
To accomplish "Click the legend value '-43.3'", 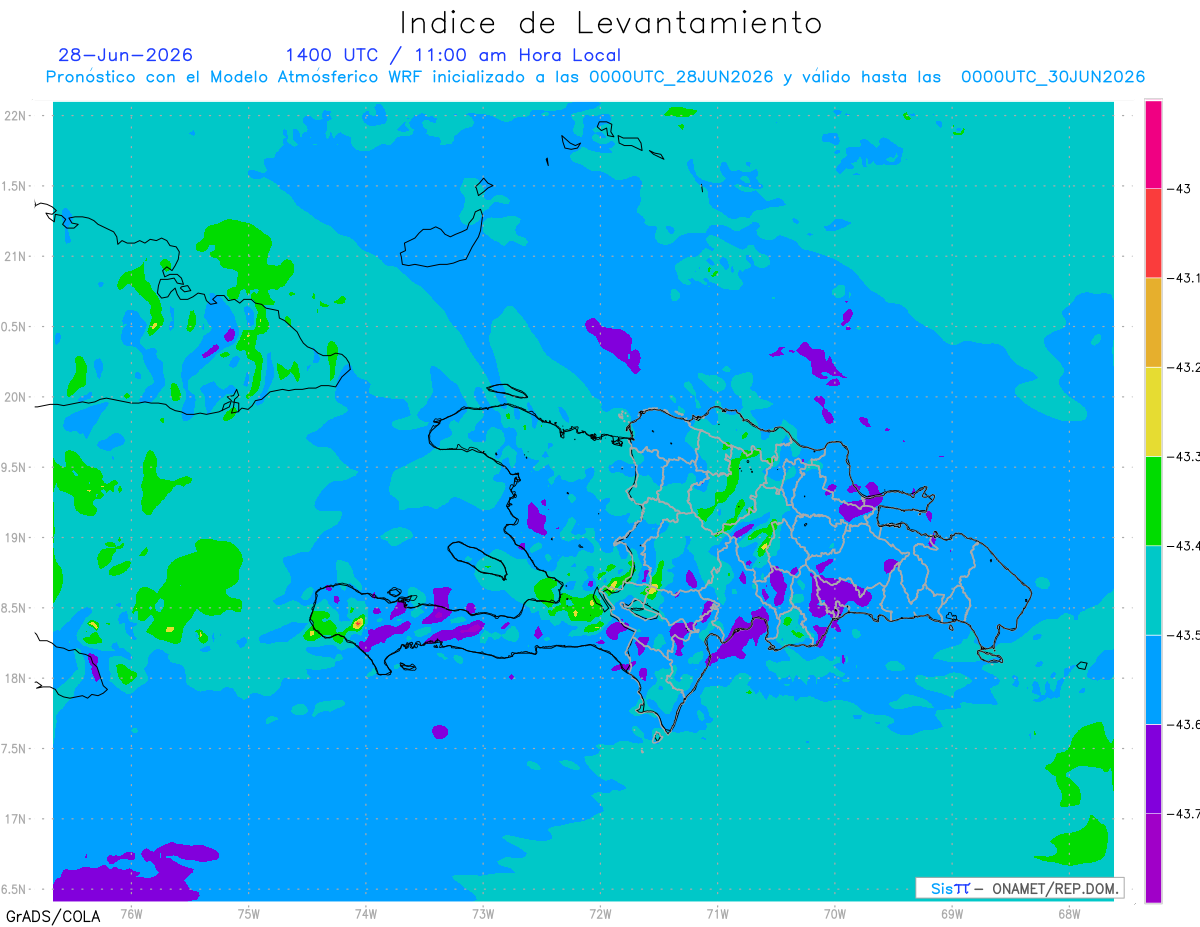I will [x=1183, y=456].
